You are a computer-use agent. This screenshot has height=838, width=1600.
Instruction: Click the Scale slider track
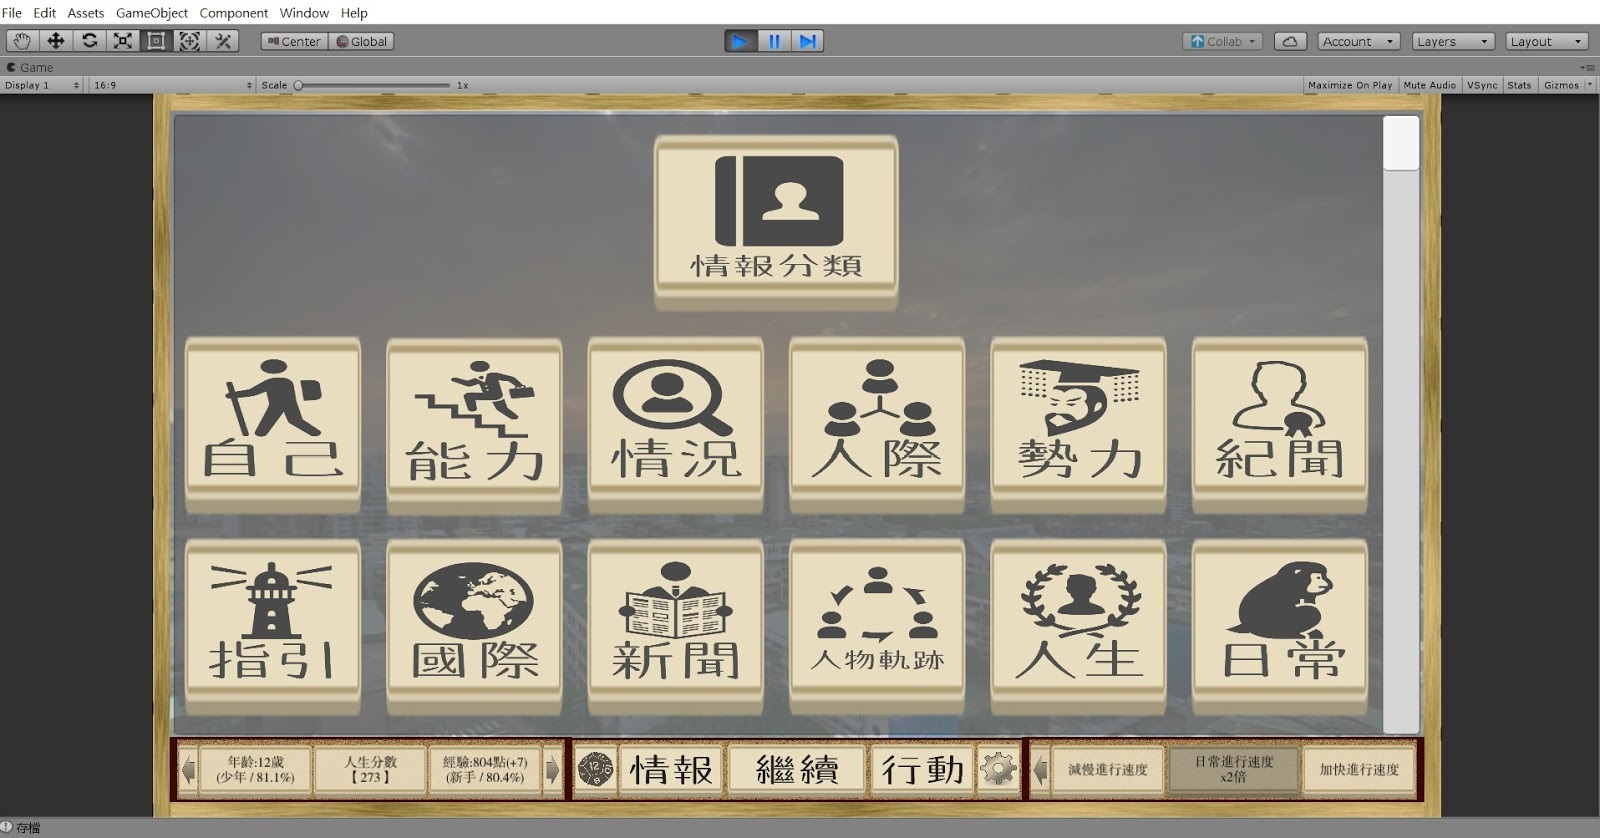pyautogui.click(x=375, y=85)
